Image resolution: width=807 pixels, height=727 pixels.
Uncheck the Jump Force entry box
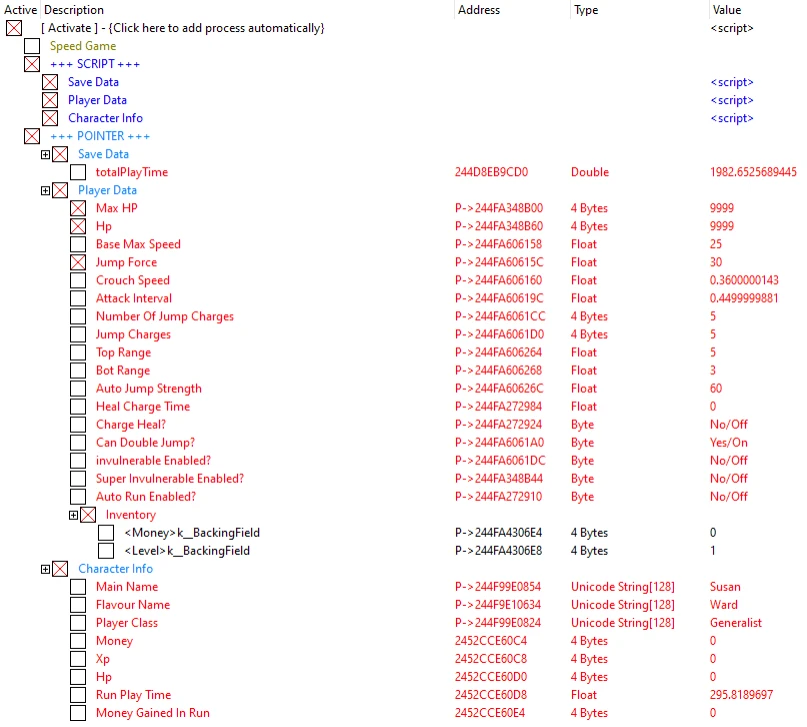[78, 262]
